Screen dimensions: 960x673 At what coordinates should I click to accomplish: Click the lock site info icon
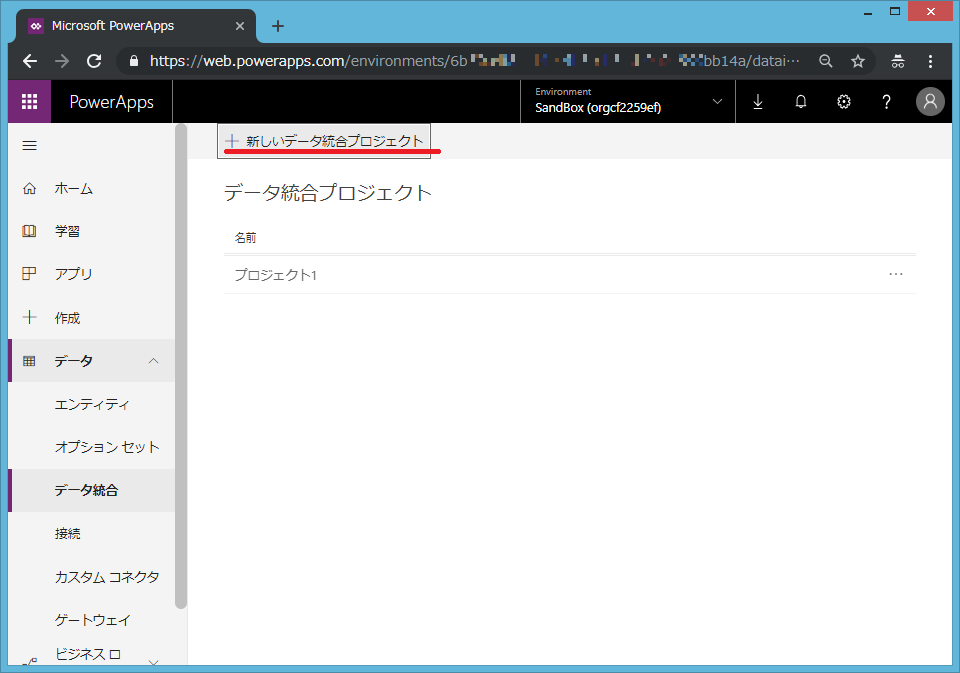click(134, 61)
